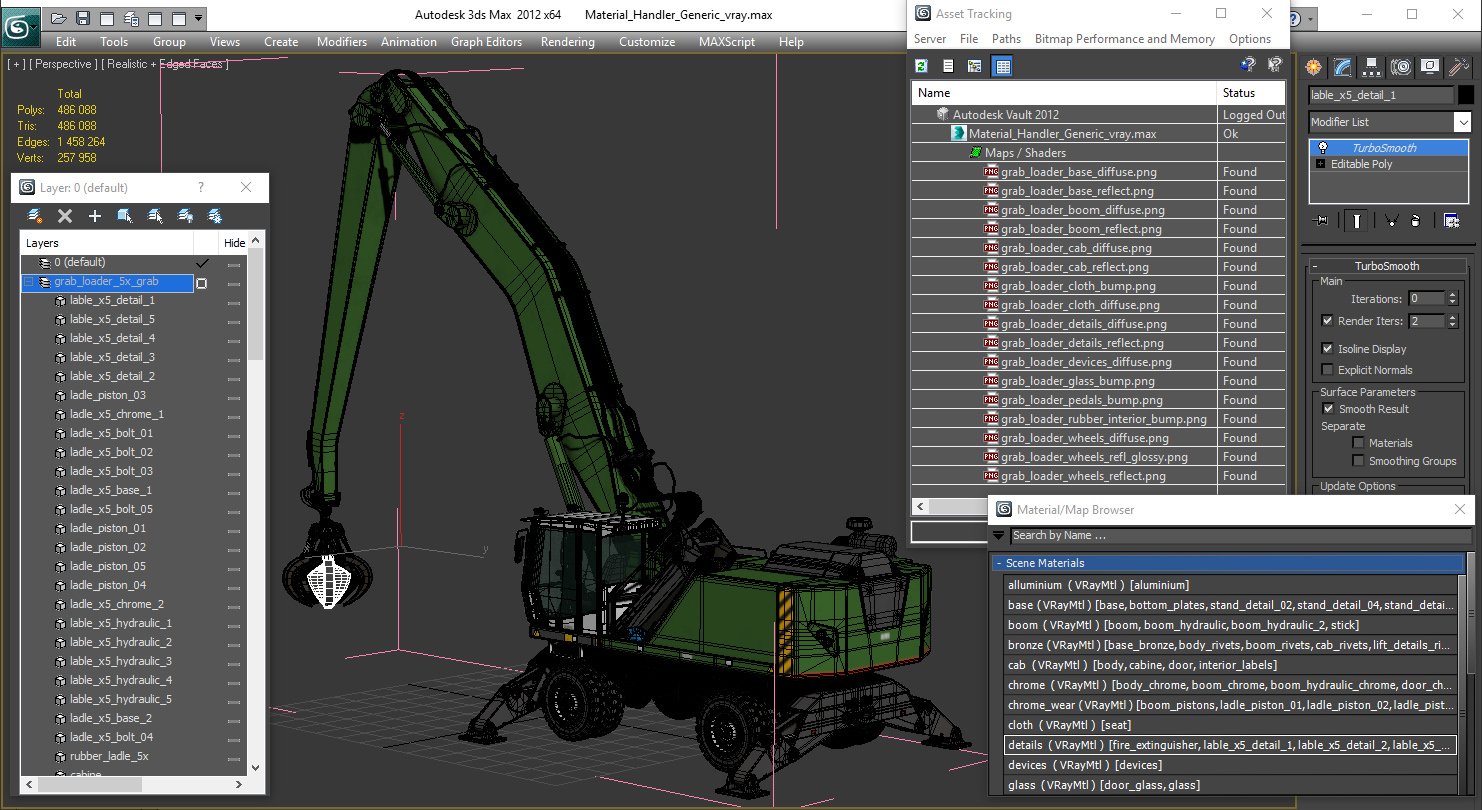Click Remove Modifier trash icon below stack
This screenshot has height=810, width=1482.
1416,221
